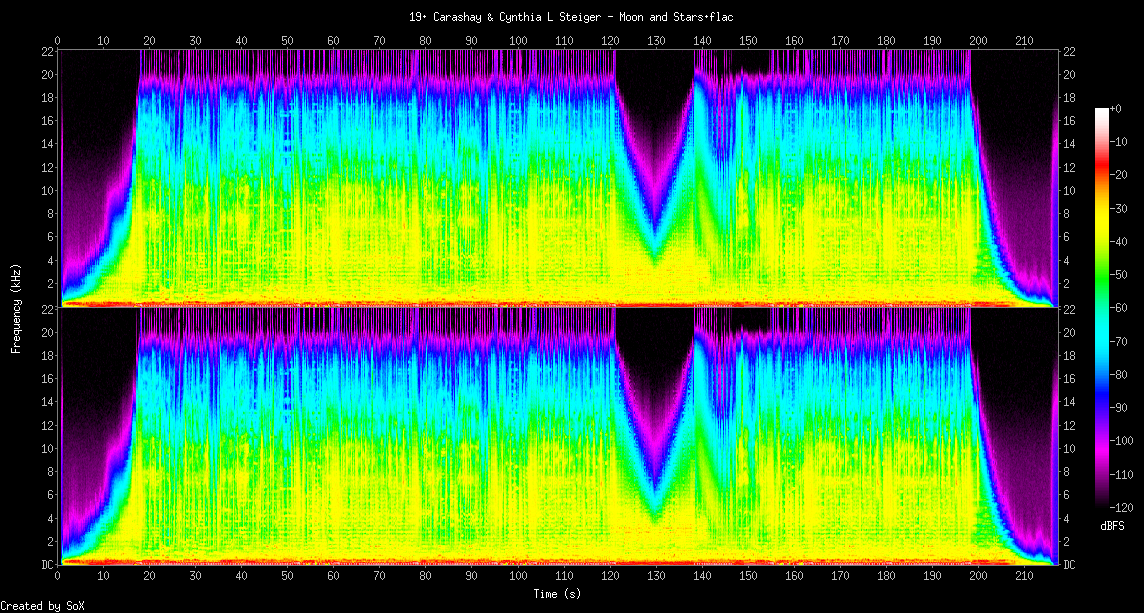This screenshot has width=1144, height=613.
Task: Click the 130 tick on top time axis
Action: 656,41
